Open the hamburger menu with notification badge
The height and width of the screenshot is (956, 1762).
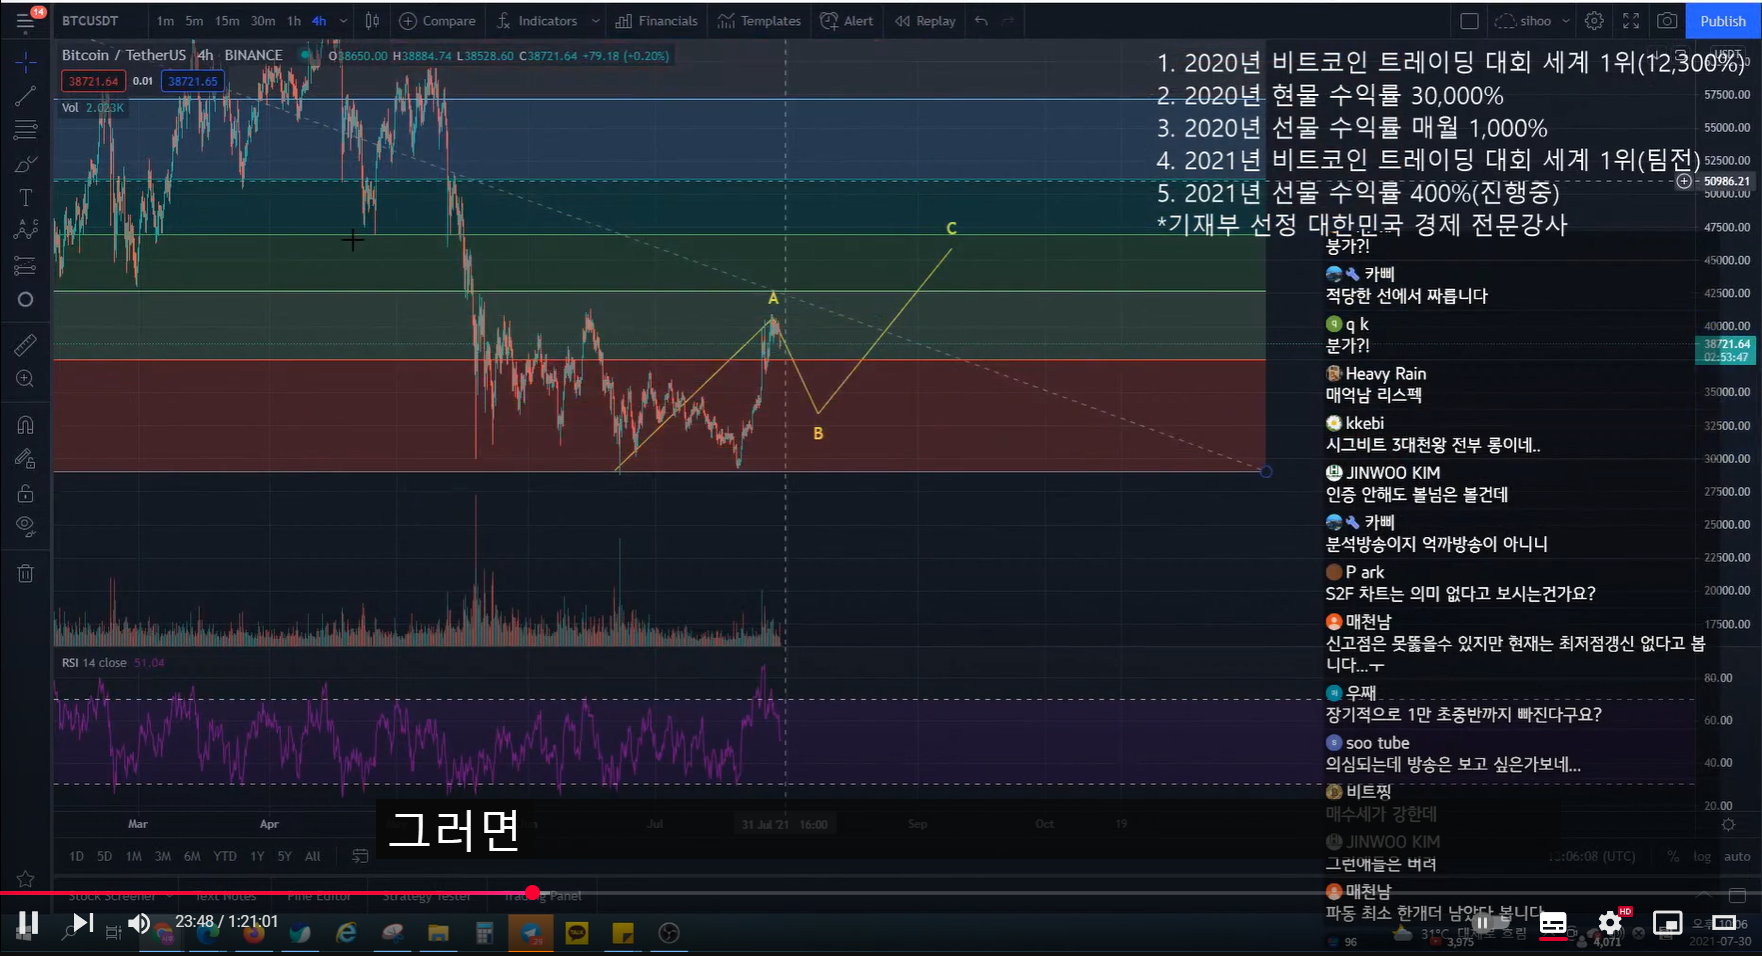(26, 20)
